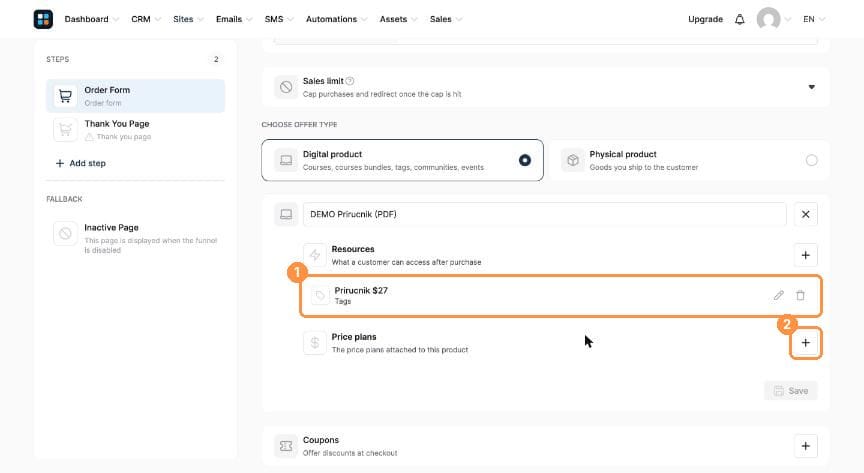Add a resource with the plus button

806,255
